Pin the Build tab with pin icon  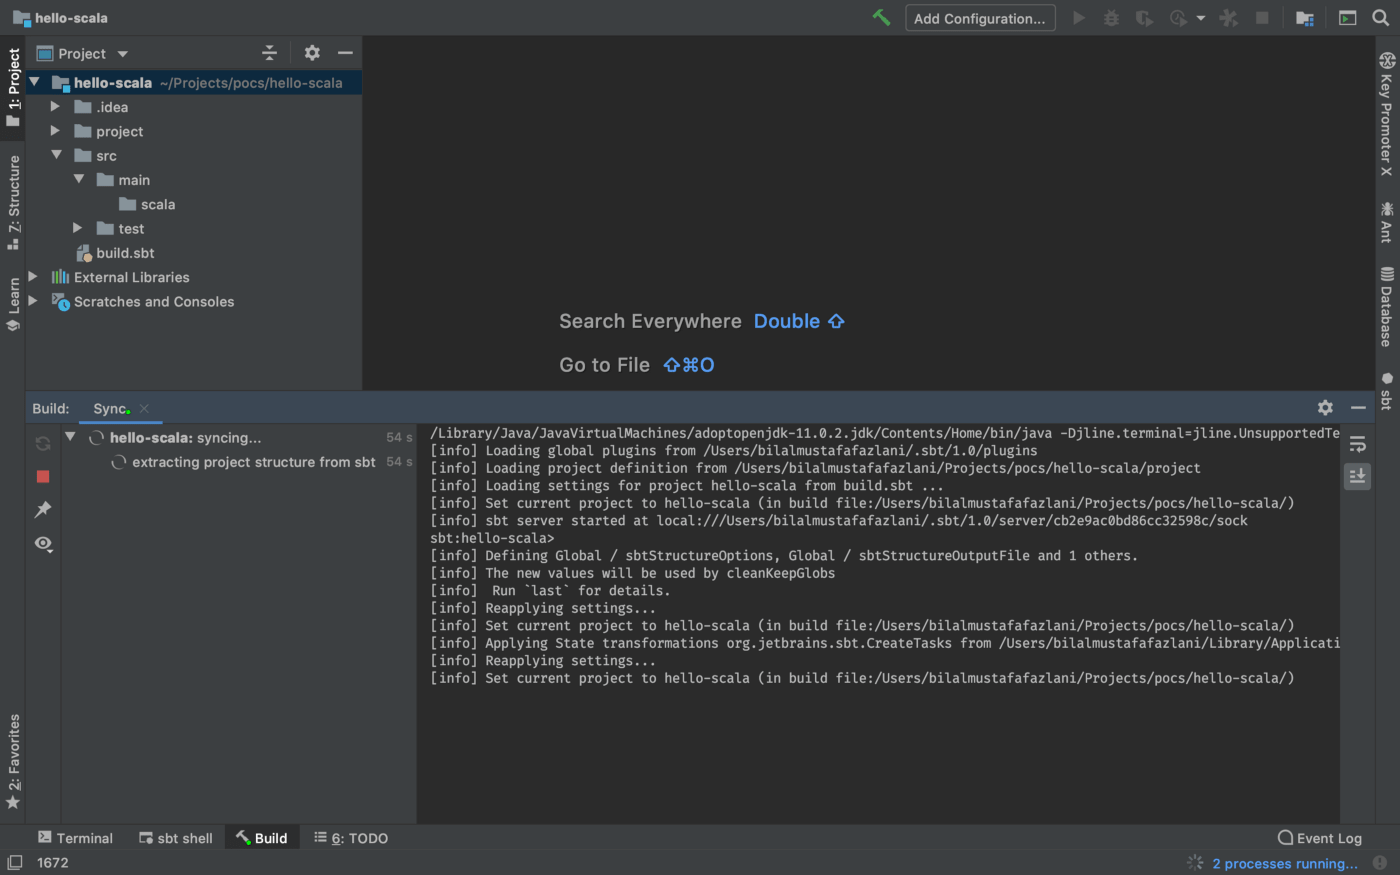pyautogui.click(x=43, y=510)
